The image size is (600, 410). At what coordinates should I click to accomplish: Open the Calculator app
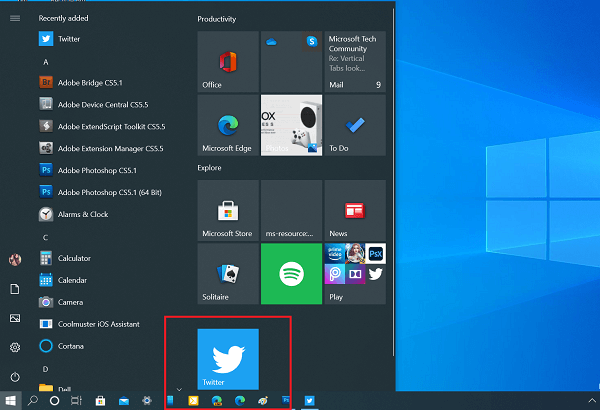tap(65, 258)
